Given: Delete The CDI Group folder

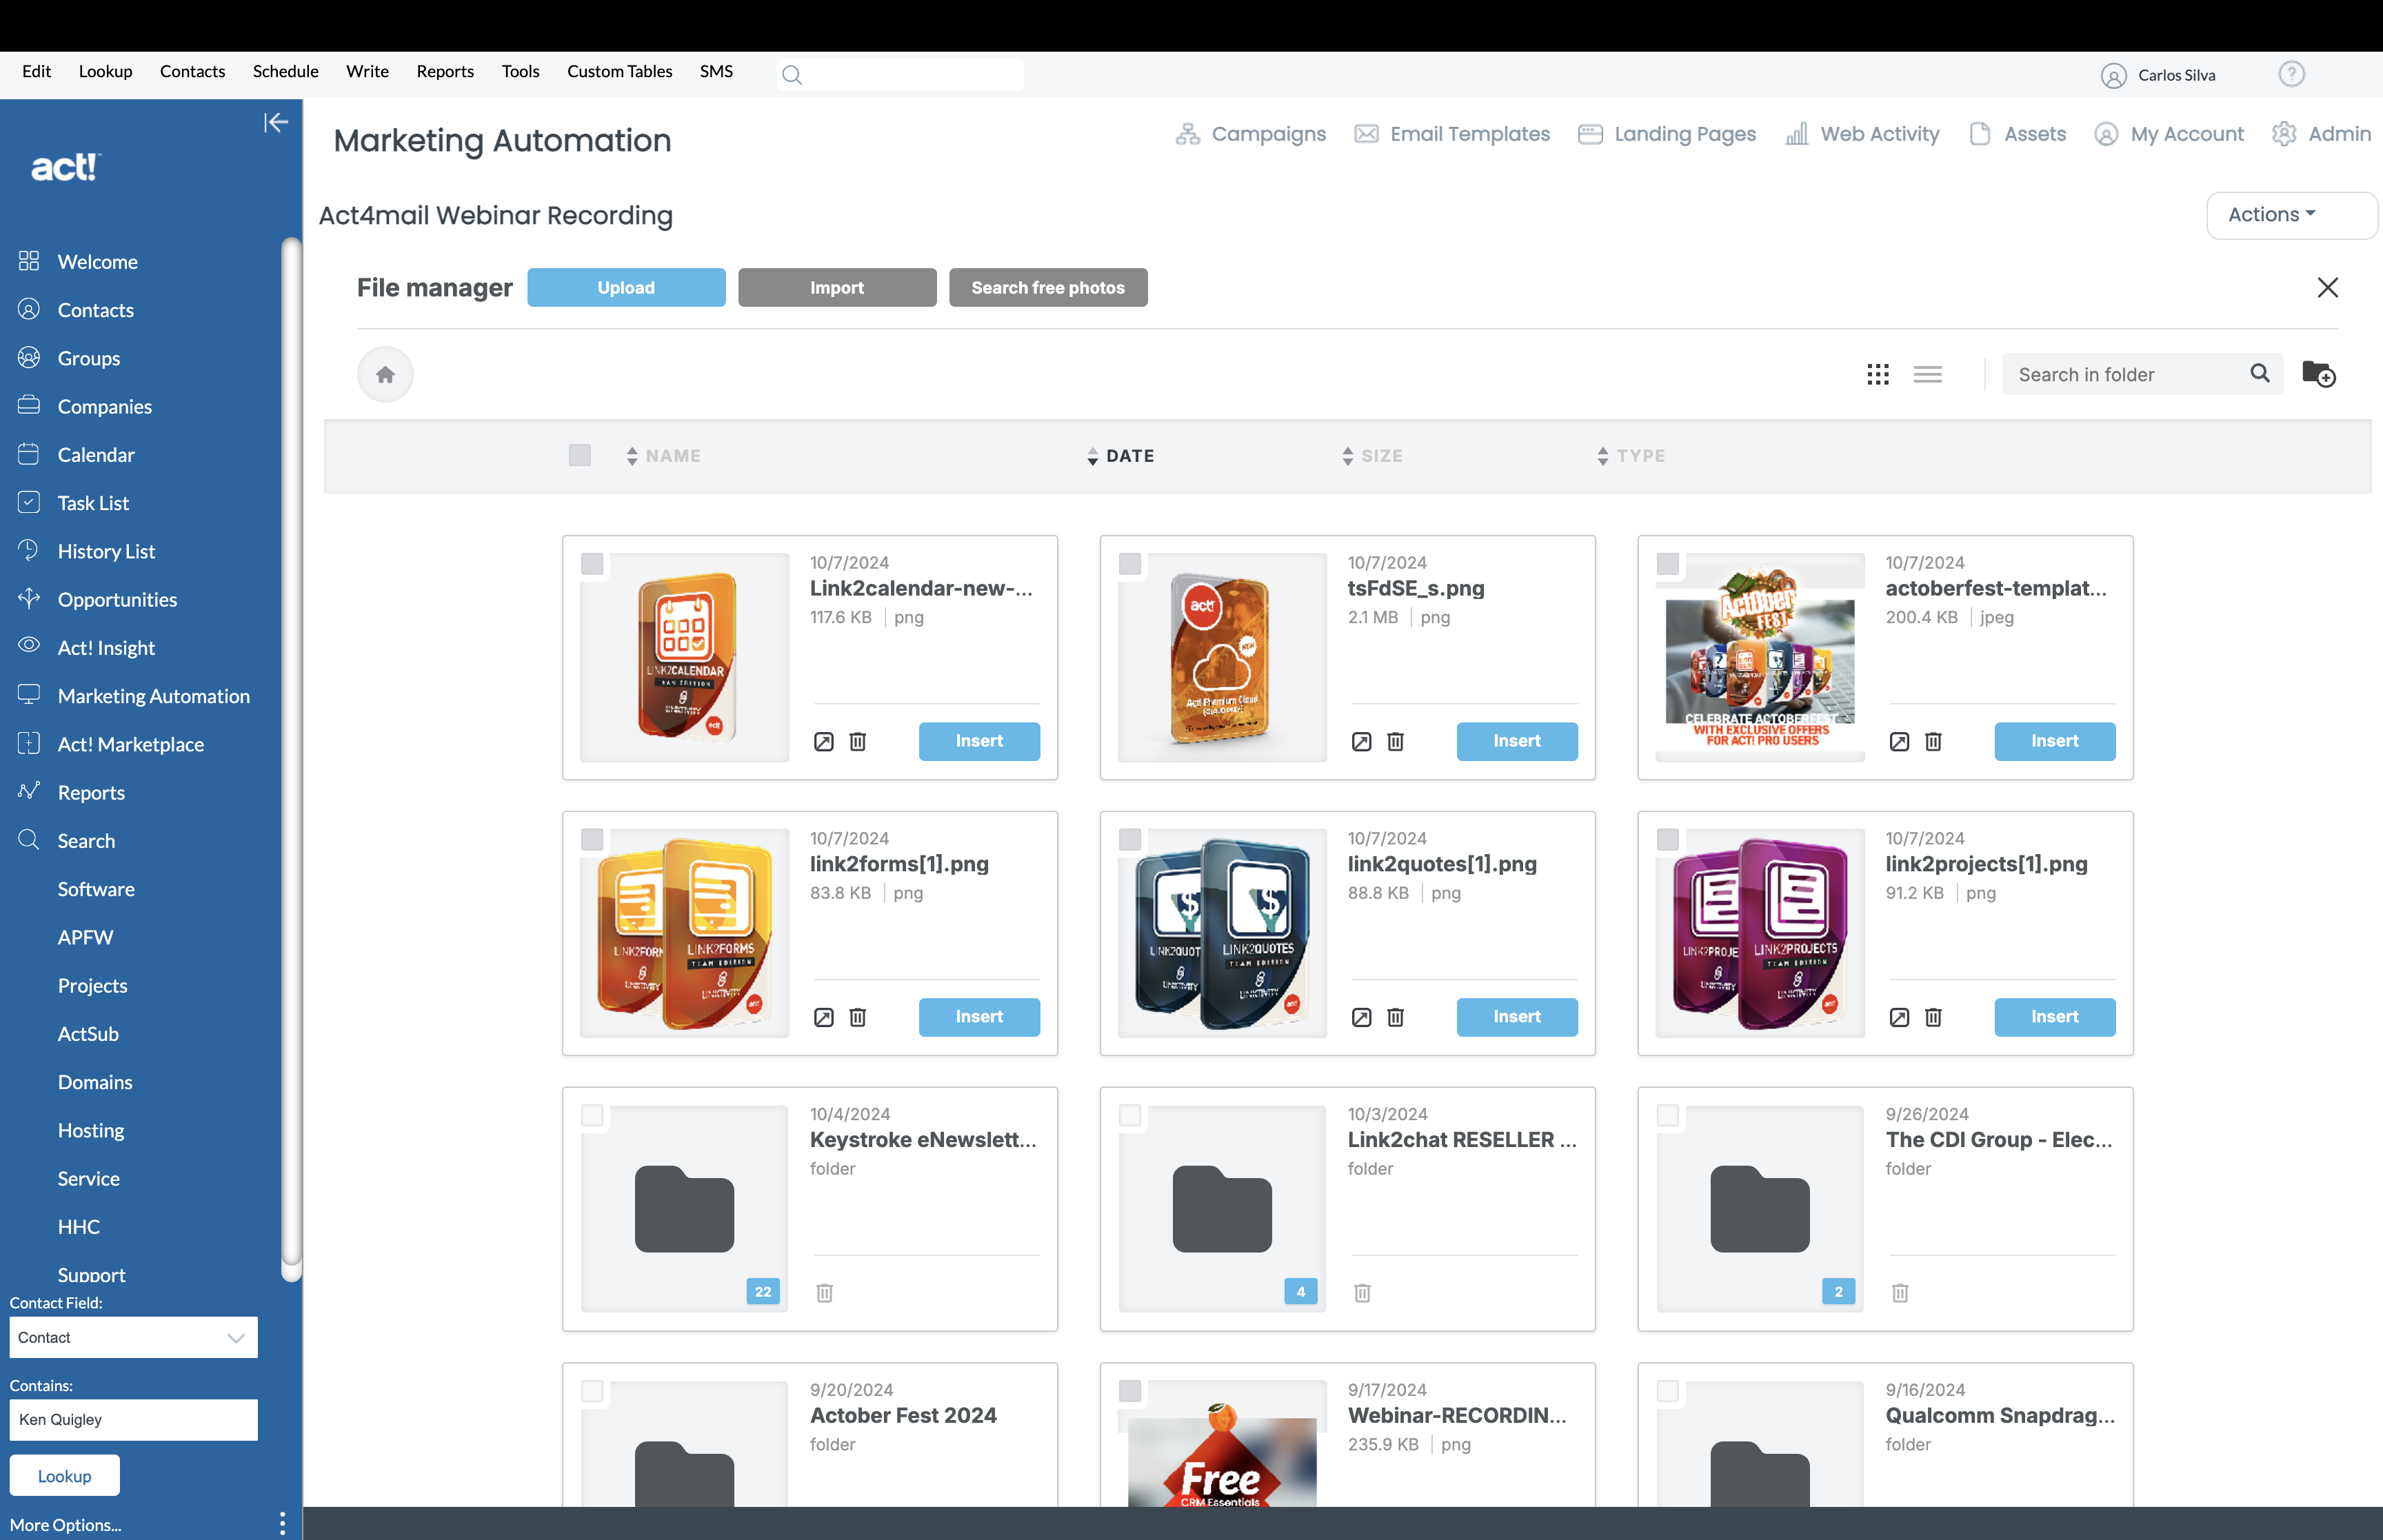Looking at the screenshot, I should (1900, 1293).
